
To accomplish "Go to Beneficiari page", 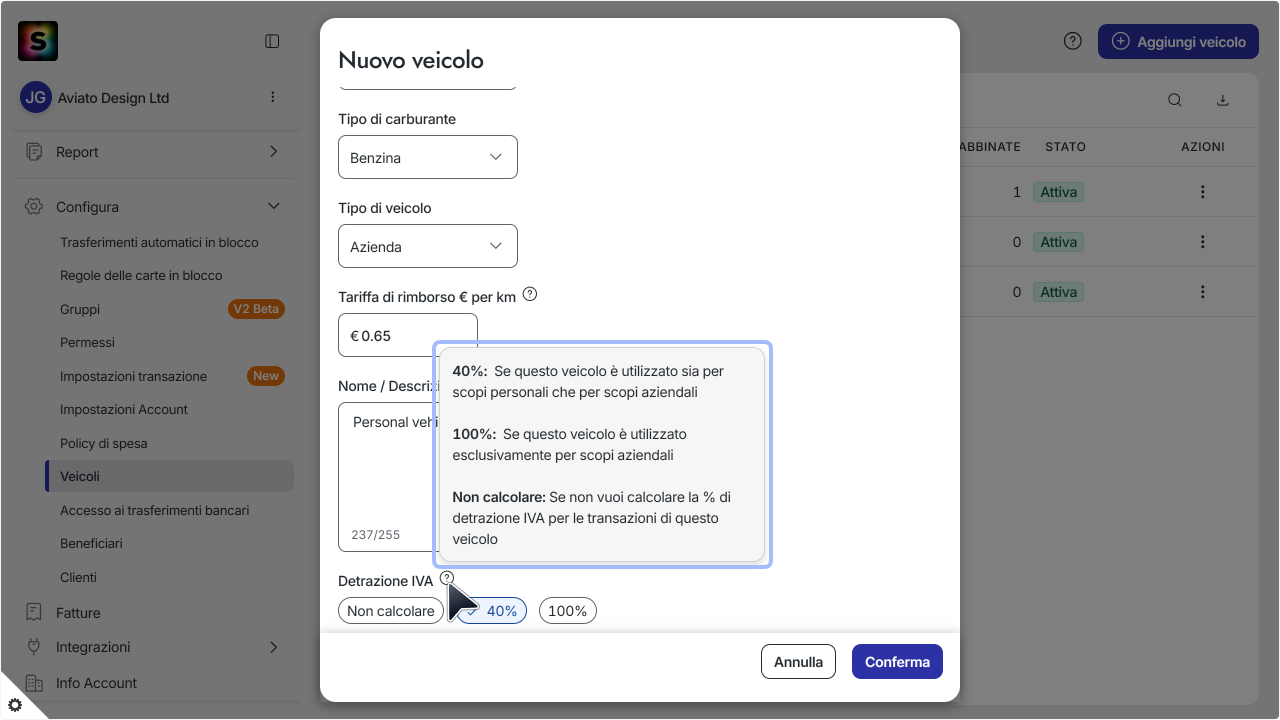I will click(91, 543).
